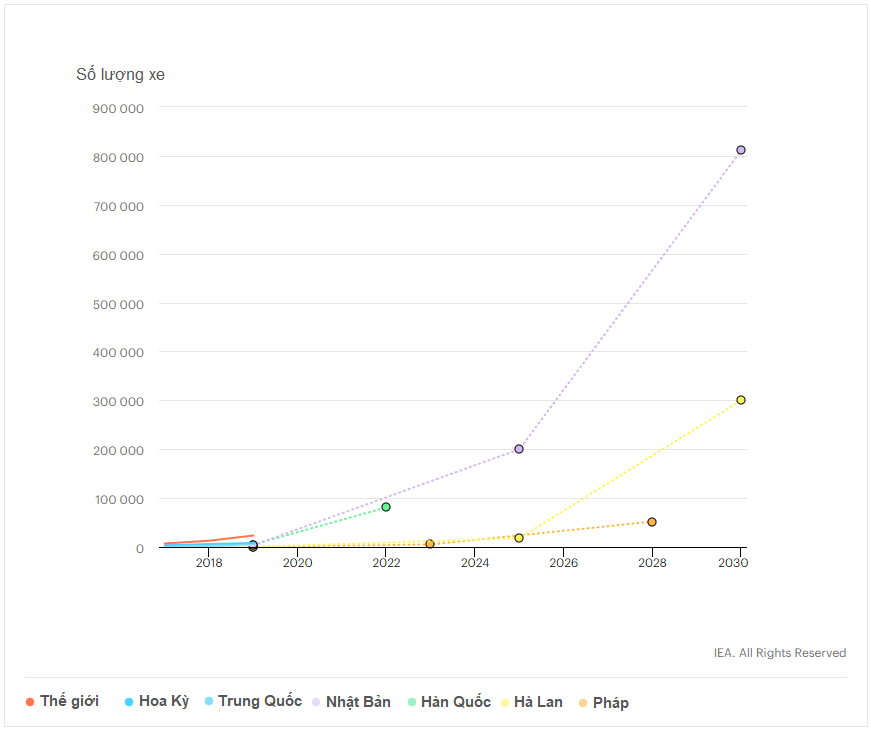Screen dimensions: 871x733
Task: Select the purple 2025 data point at 200 000
Action: [519, 449]
